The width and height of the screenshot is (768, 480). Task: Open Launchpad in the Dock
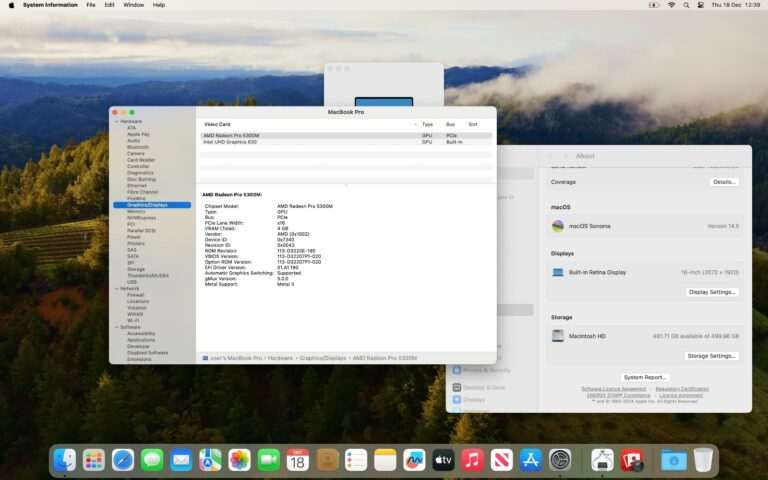[94, 460]
